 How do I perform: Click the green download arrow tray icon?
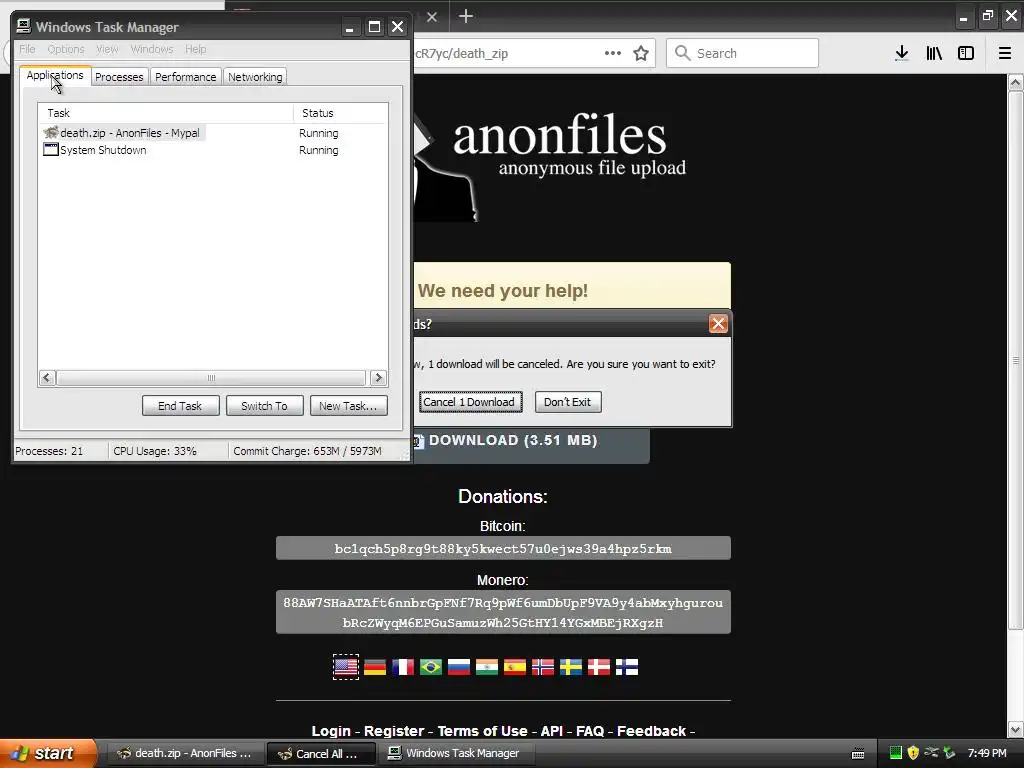(949, 753)
